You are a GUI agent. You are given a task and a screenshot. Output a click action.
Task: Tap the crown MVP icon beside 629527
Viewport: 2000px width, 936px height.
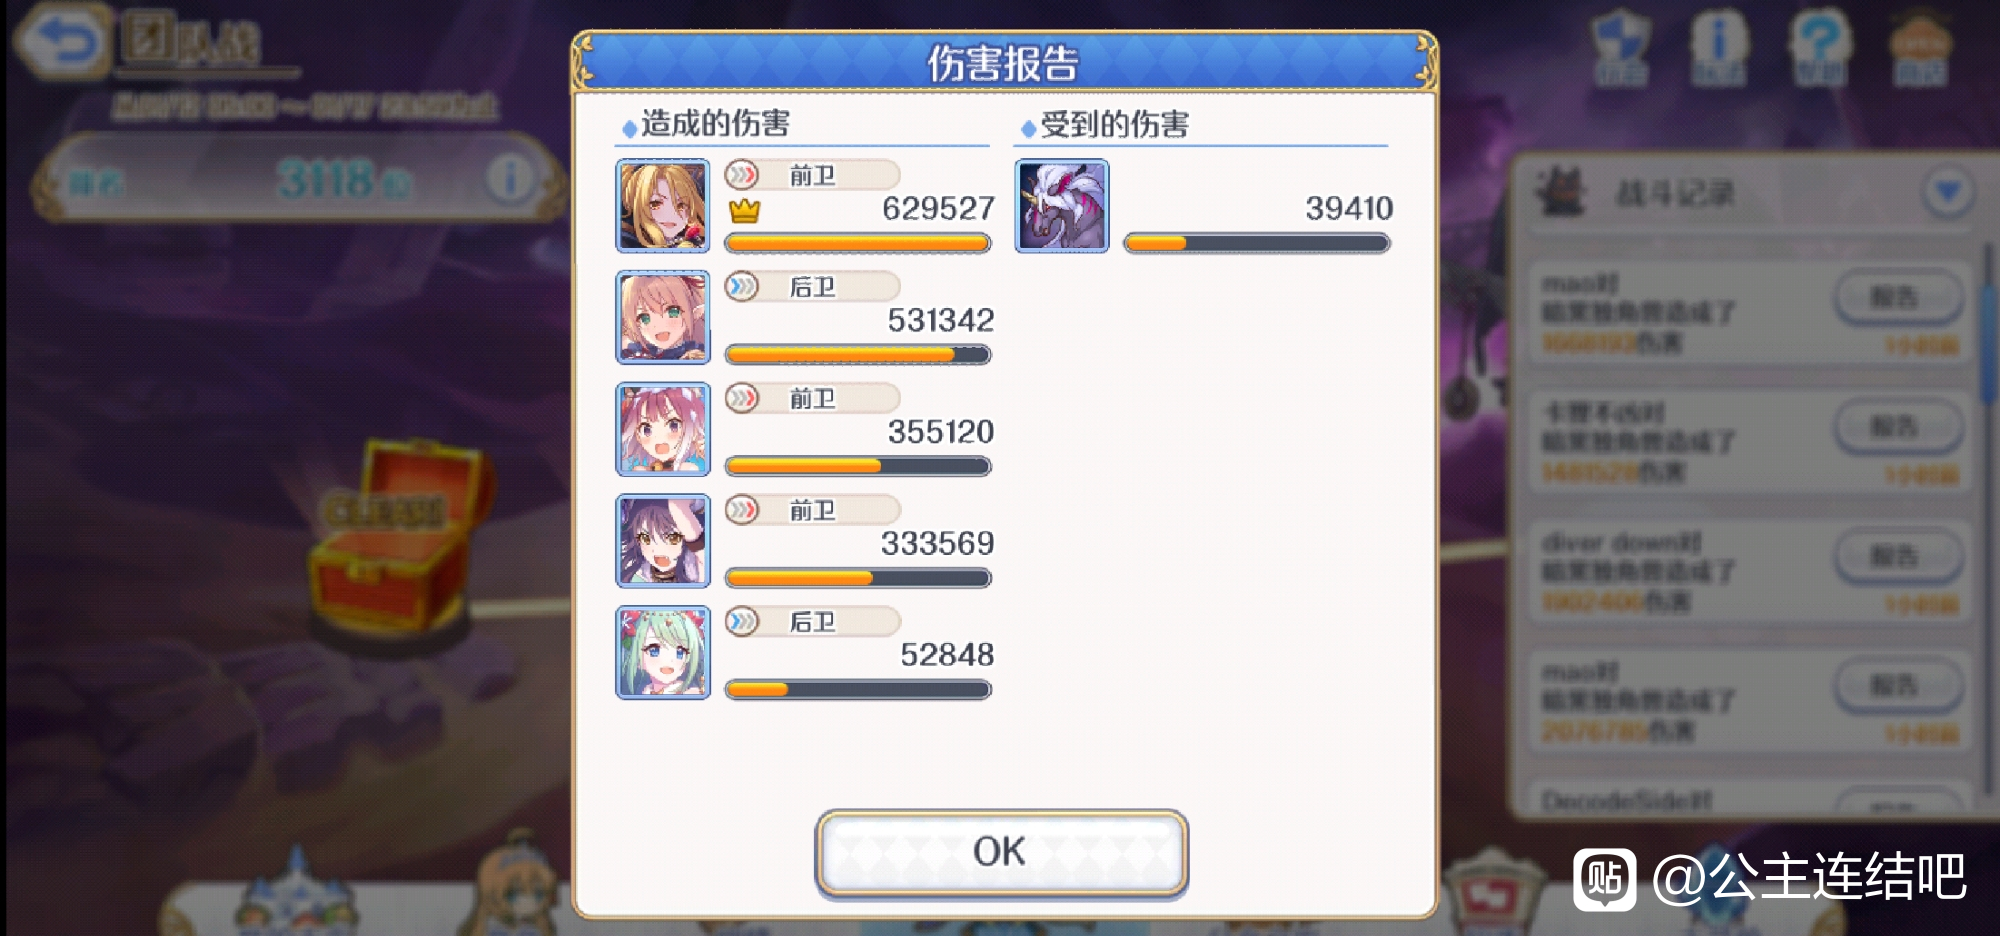[x=744, y=211]
